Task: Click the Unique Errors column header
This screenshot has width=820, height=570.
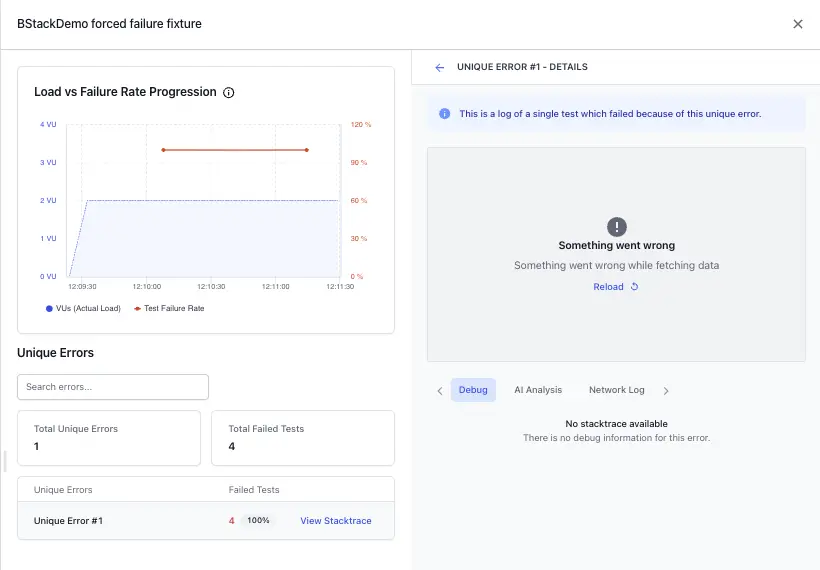Action: [63, 490]
